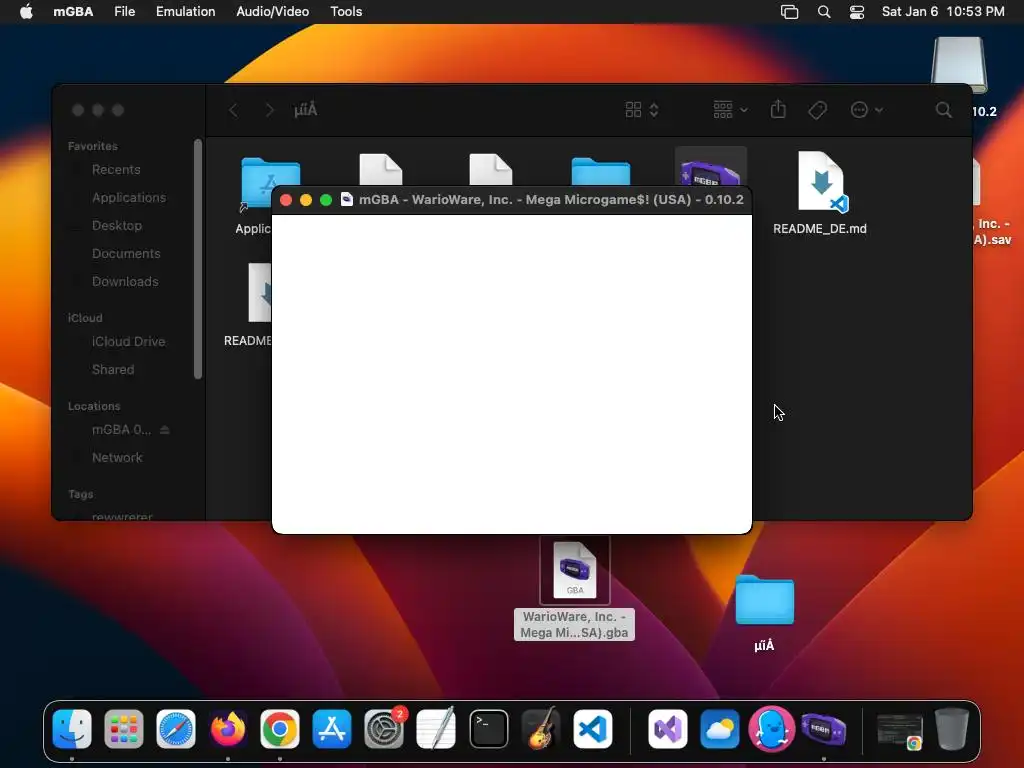Open the Finder More actions ellipsis dropdown

[x=866, y=110]
